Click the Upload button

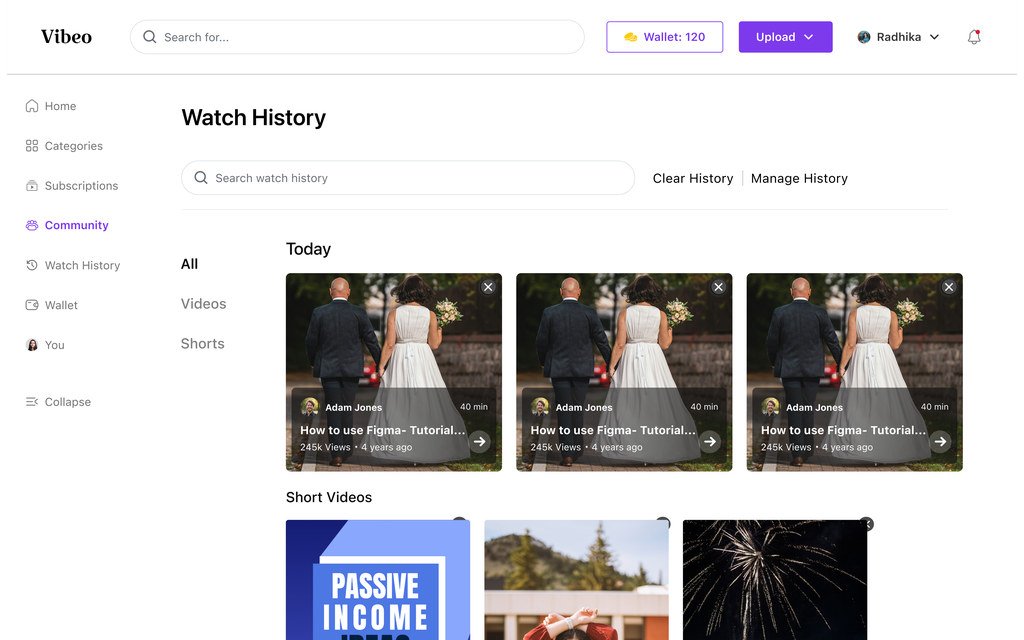pyautogui.click(x=785, y=37)
